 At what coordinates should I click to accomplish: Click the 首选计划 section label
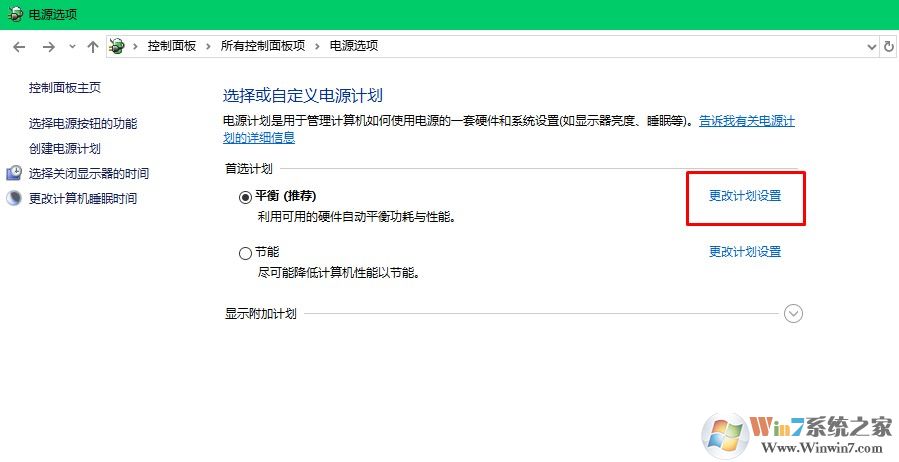[x=248, y=169]
